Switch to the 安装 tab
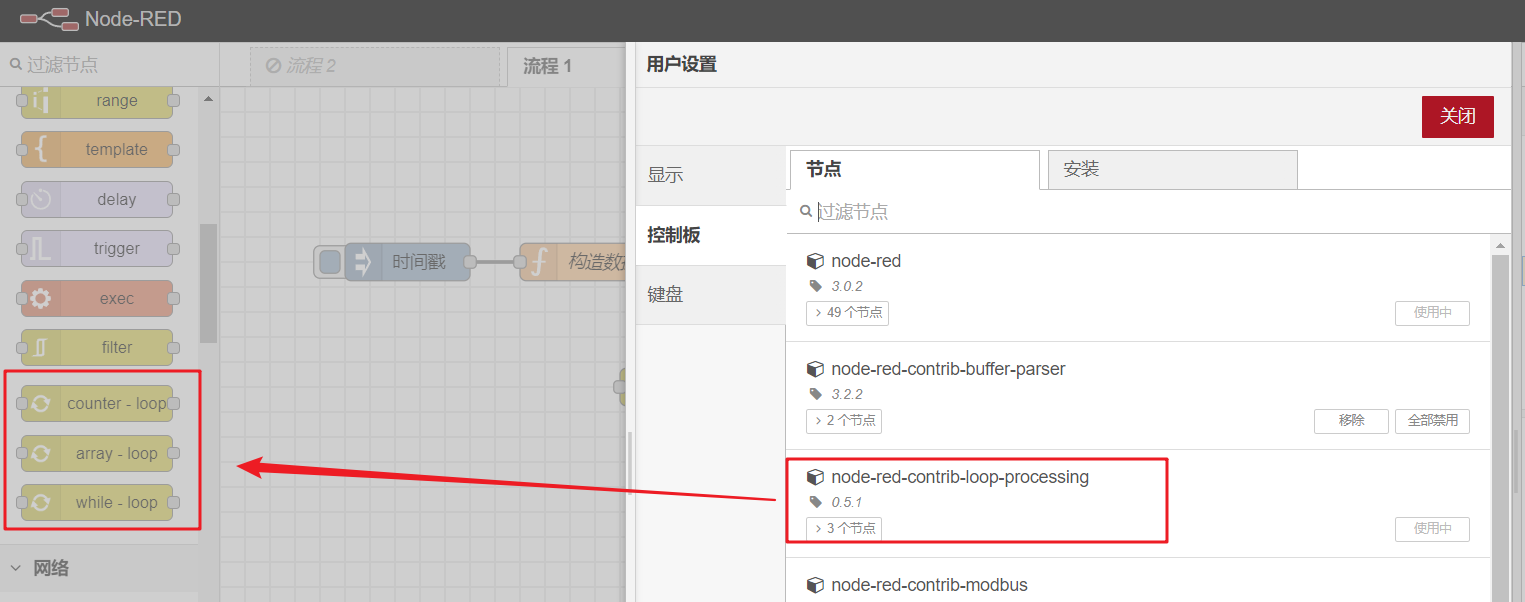The width and height of the screenshot is (1525, 602). (1173, 170)
